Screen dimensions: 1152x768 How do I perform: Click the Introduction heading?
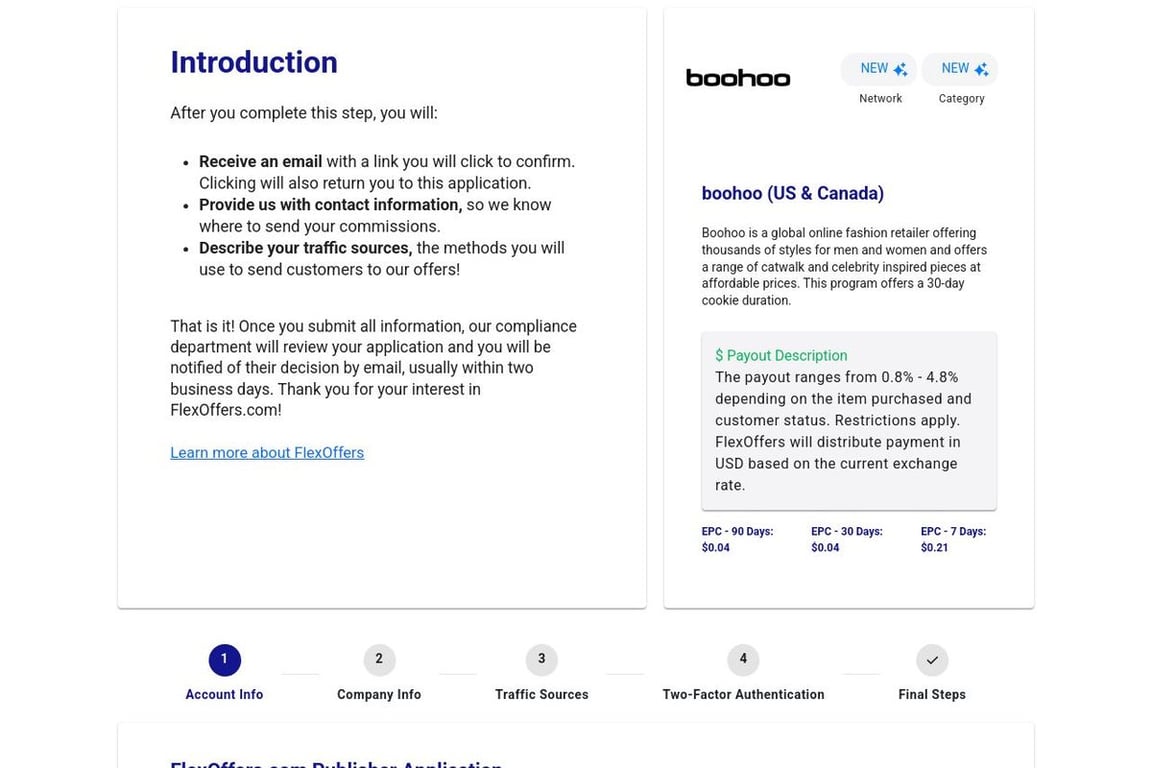(254, 62)
